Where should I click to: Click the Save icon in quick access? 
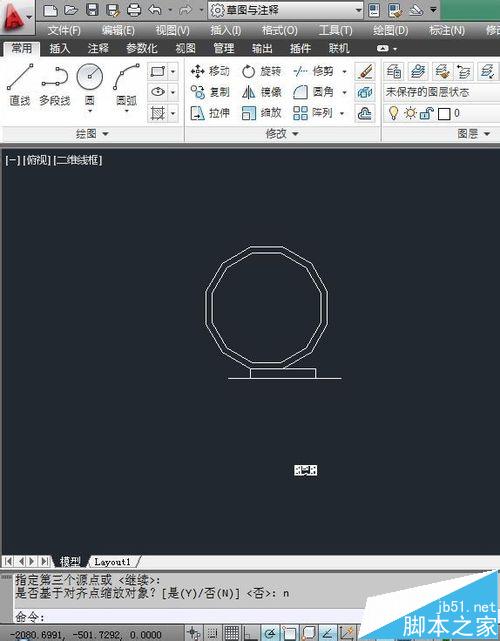[x=92, y=10]
